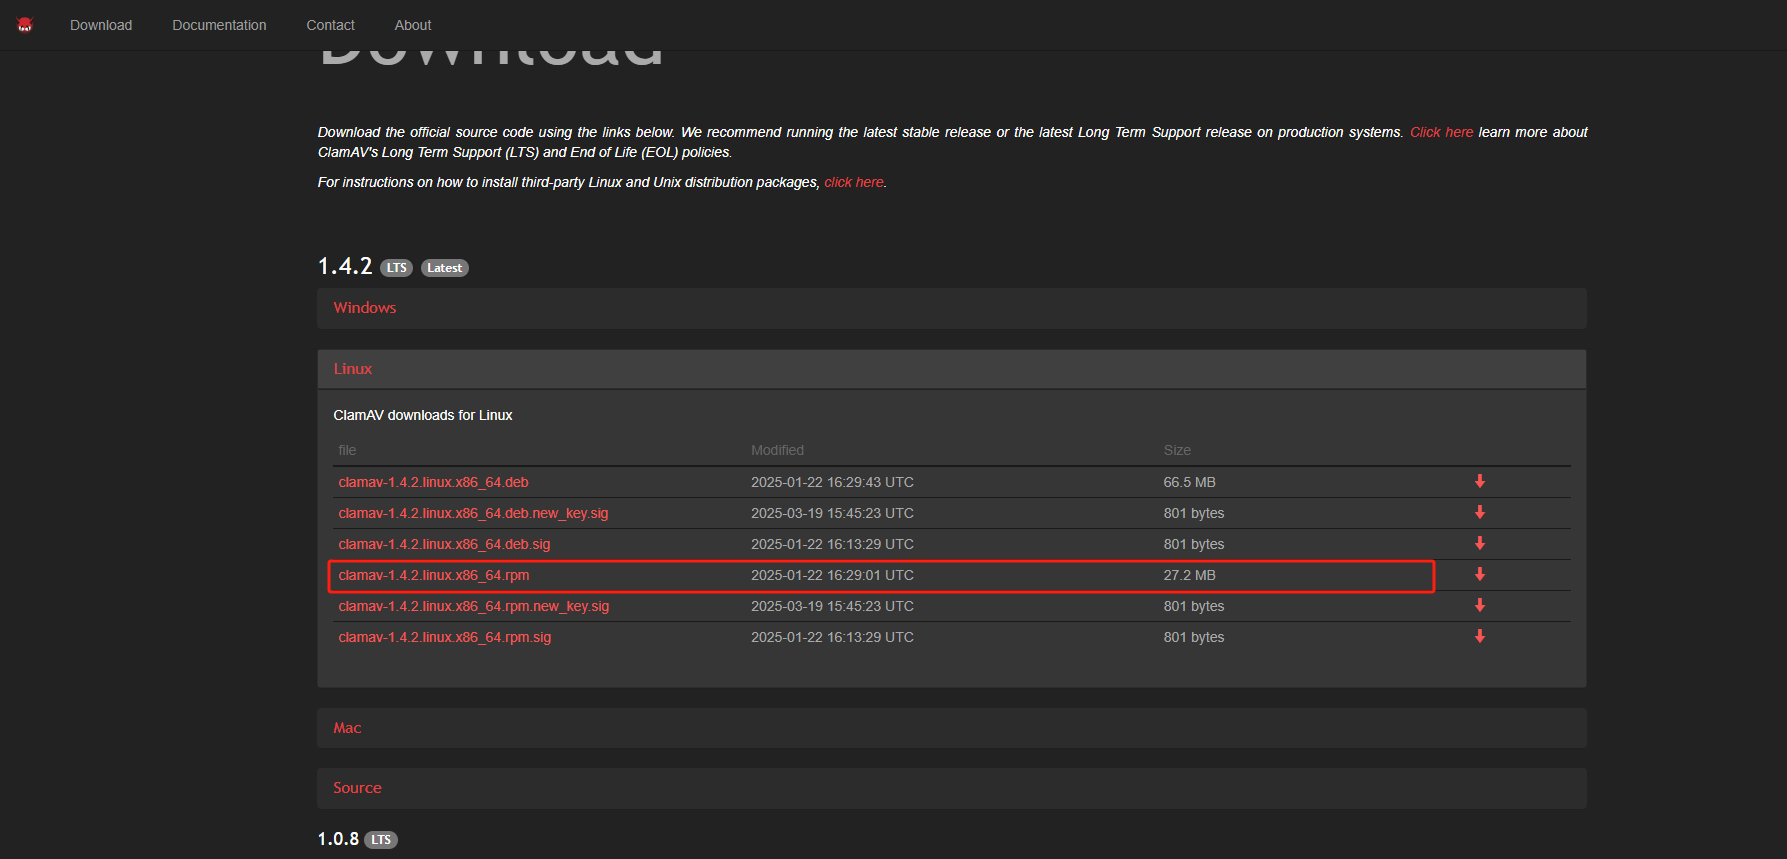Click download arrow for the 66.5 MB deb
Image resolution: width=1787 pixels, height=859 pixels.
1480,482
